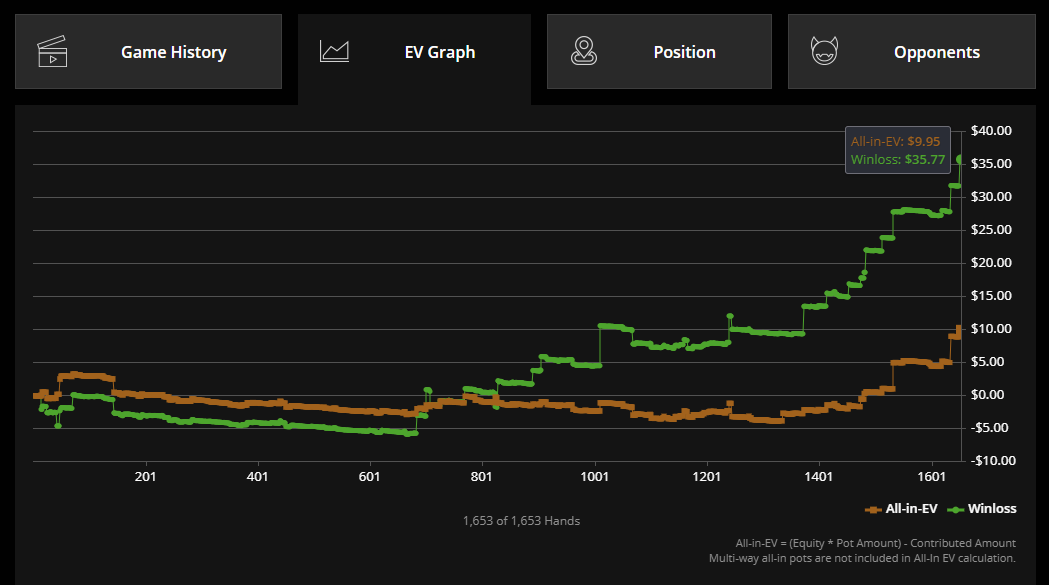1049x585 pixels.
Task: Click the 201 x-axis label
Action: (145, 477)
